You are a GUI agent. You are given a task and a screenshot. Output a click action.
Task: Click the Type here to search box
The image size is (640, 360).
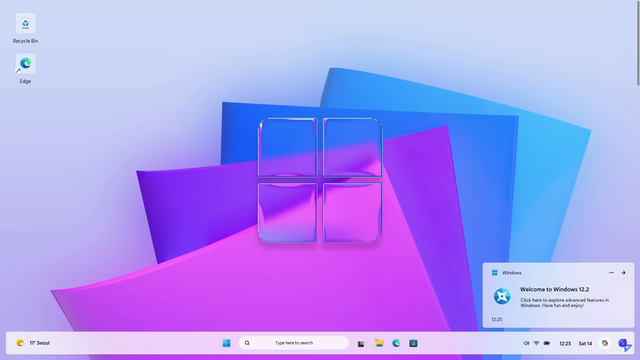point(293,343)
